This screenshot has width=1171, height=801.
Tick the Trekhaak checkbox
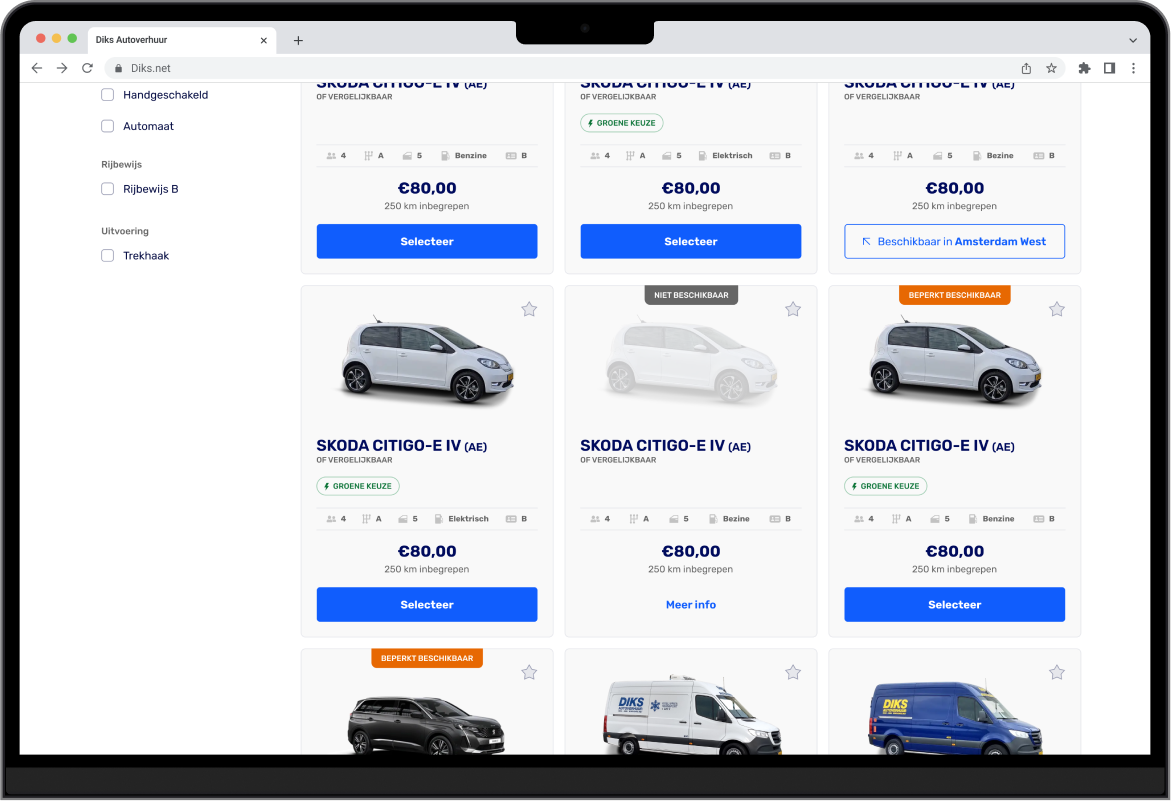point(108,255)
